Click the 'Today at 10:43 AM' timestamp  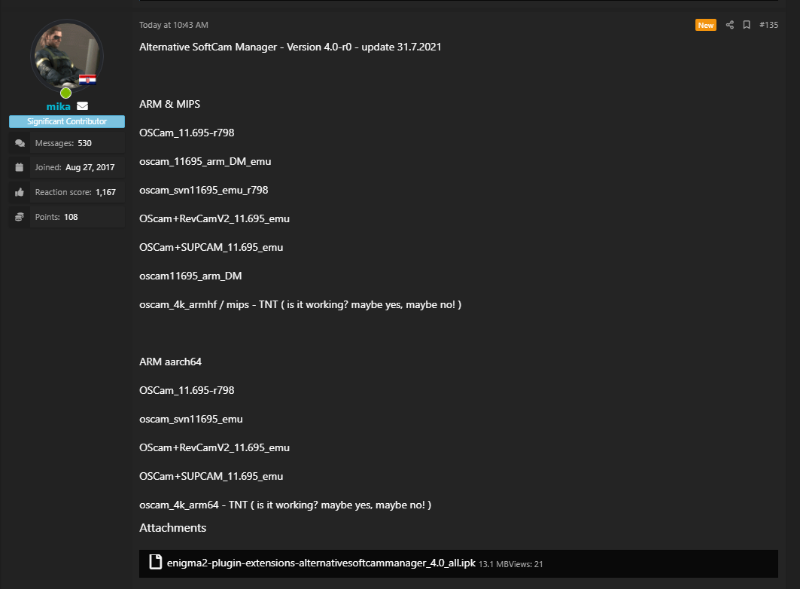[x=174, y=24]
